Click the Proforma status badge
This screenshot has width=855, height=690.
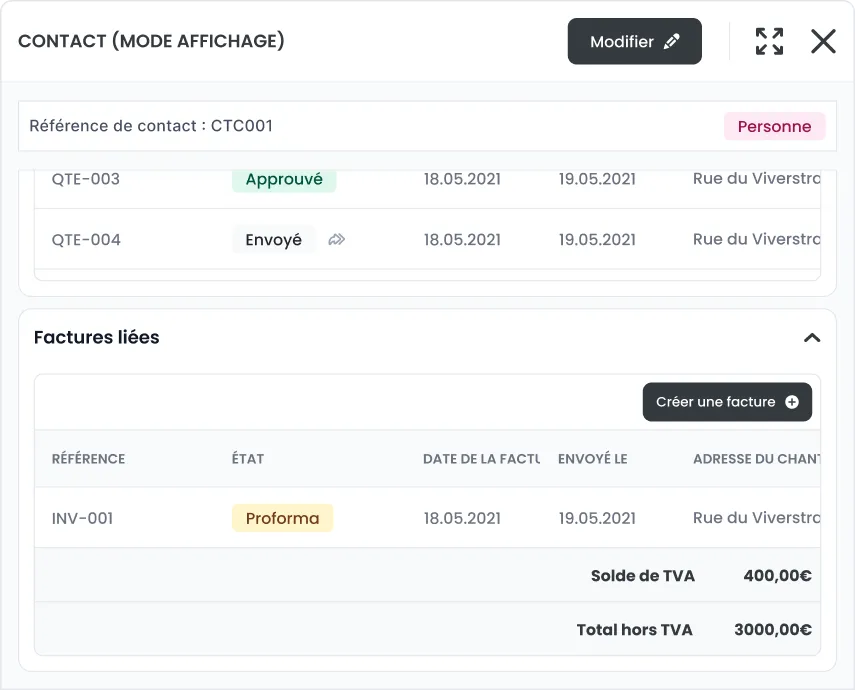(x=282, y=518)
